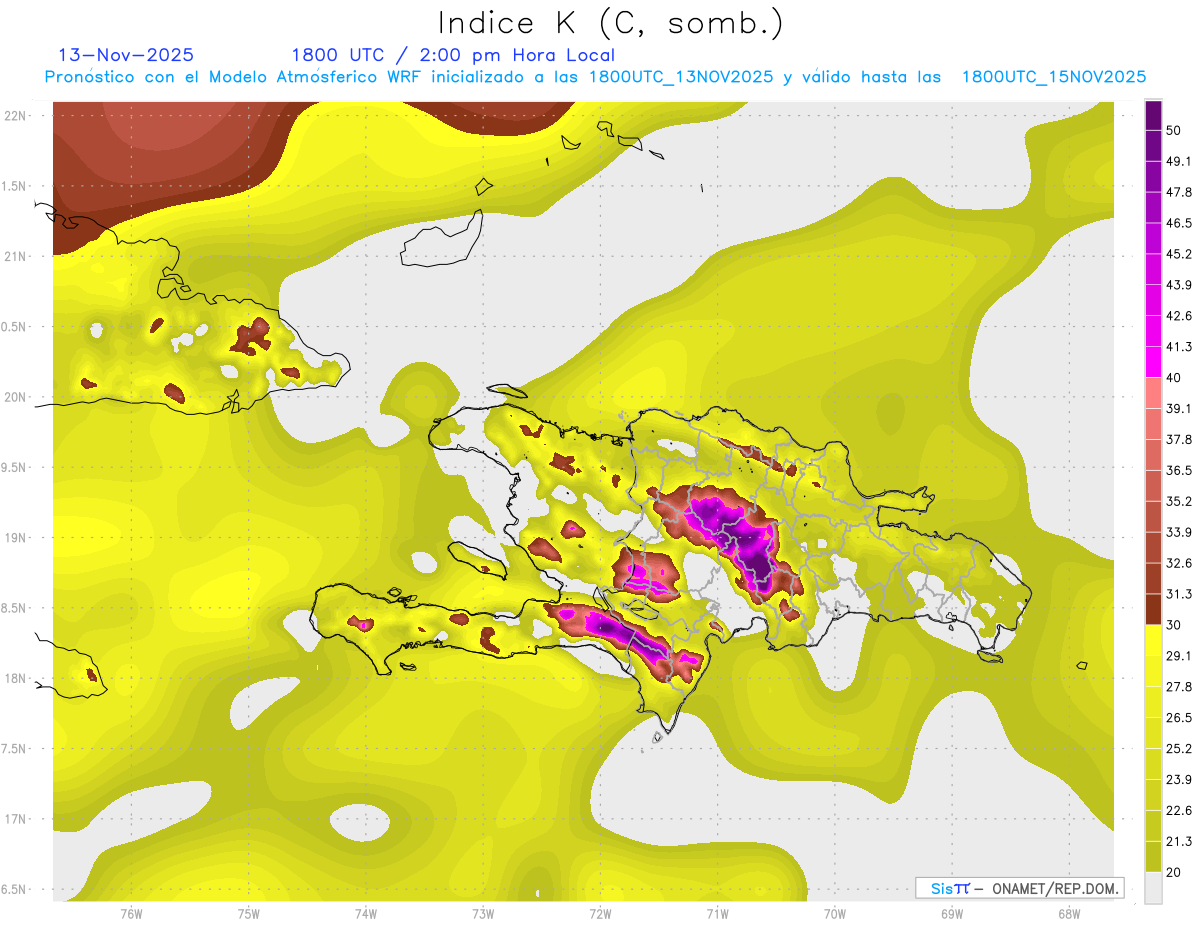Click the "17N" latitude label
Image resolution: width=1200 pixels, height=927 pixels.
tap(15, 819)
